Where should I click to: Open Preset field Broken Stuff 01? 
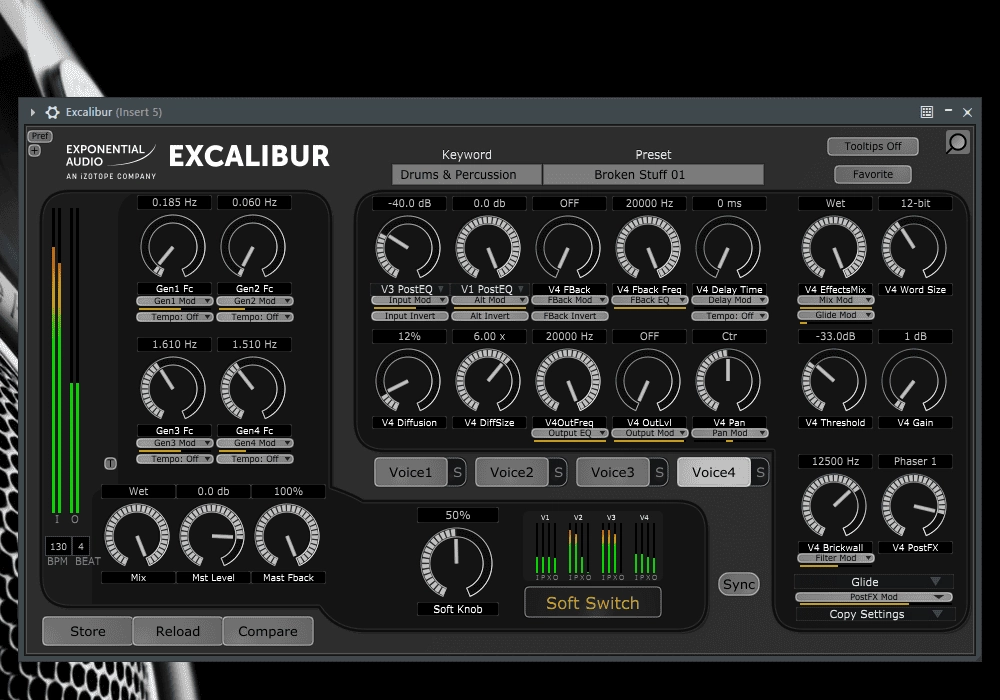click(x=653, y=175)
